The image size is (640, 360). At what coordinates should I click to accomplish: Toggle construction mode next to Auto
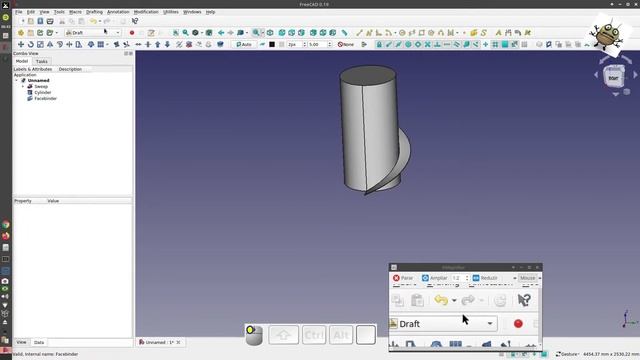(262, 44)
